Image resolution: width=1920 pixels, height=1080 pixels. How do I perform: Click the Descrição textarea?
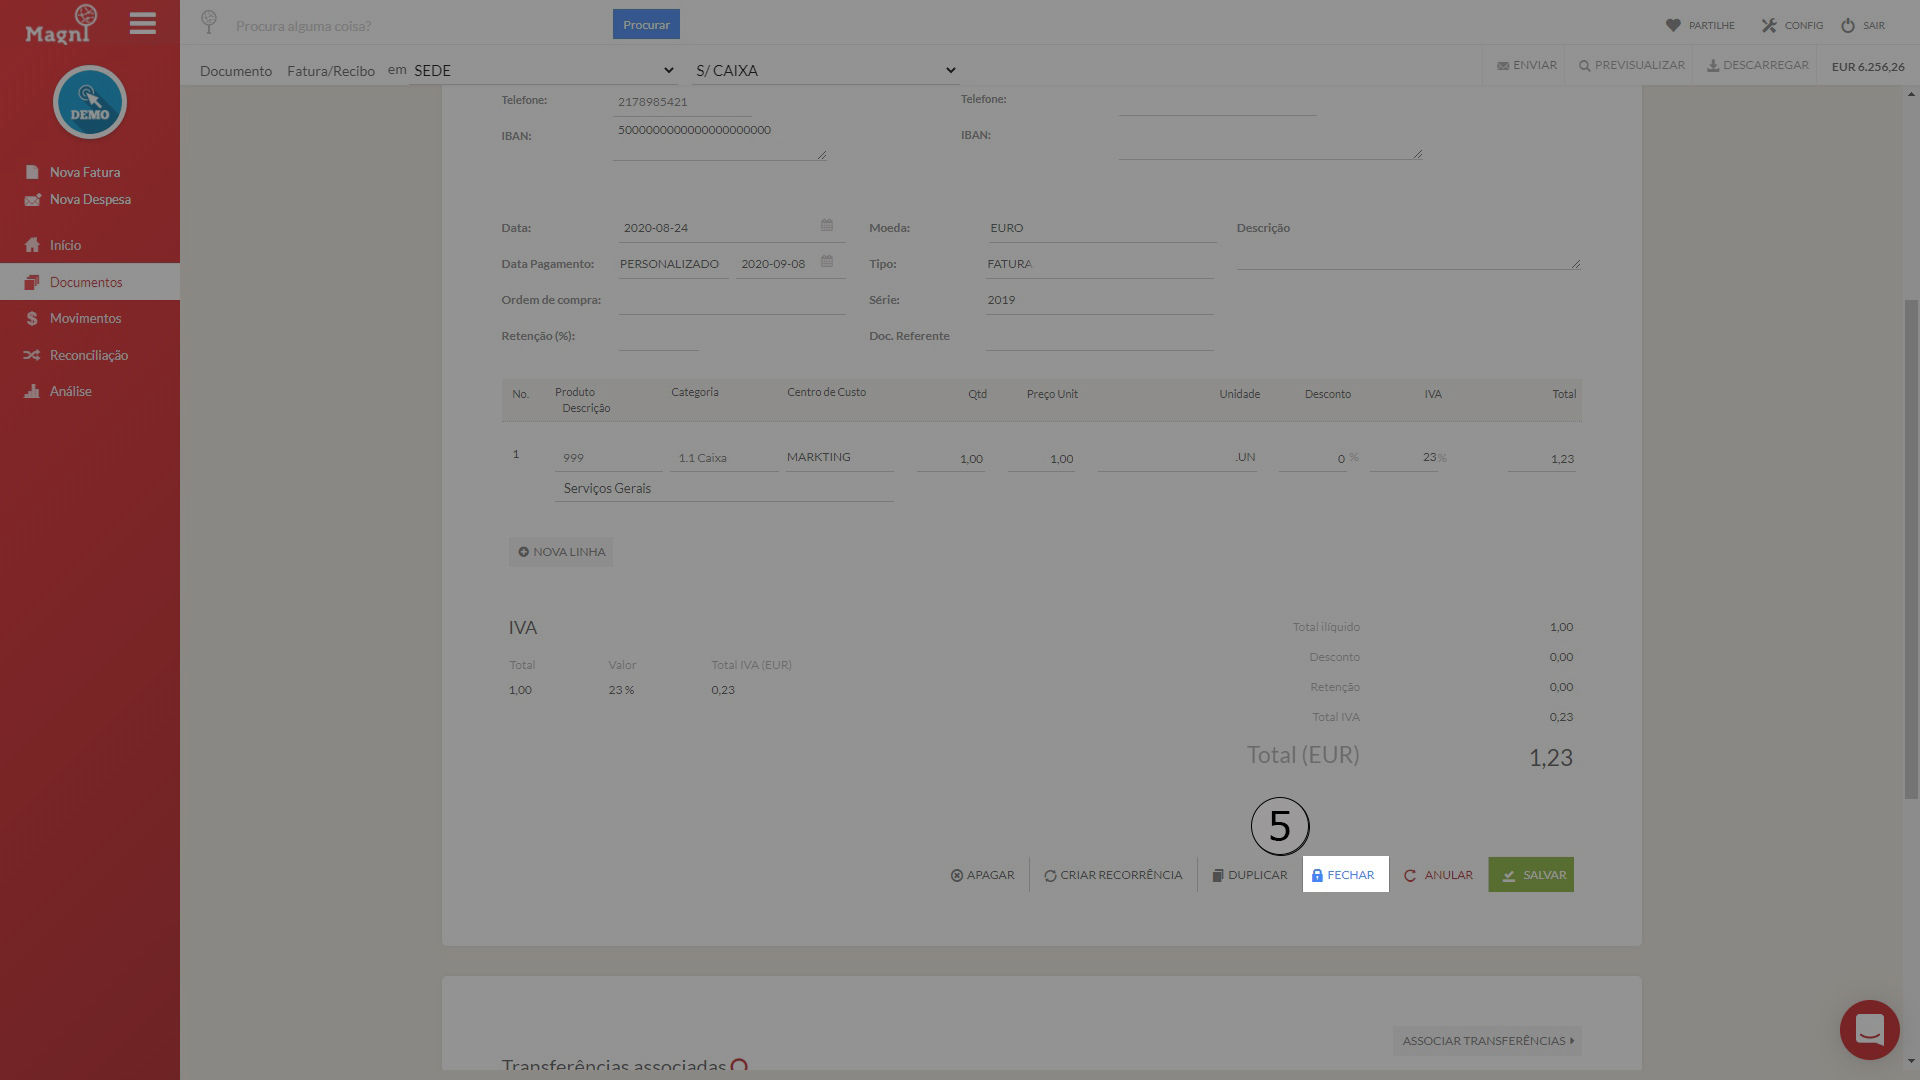click(1408, 257)
